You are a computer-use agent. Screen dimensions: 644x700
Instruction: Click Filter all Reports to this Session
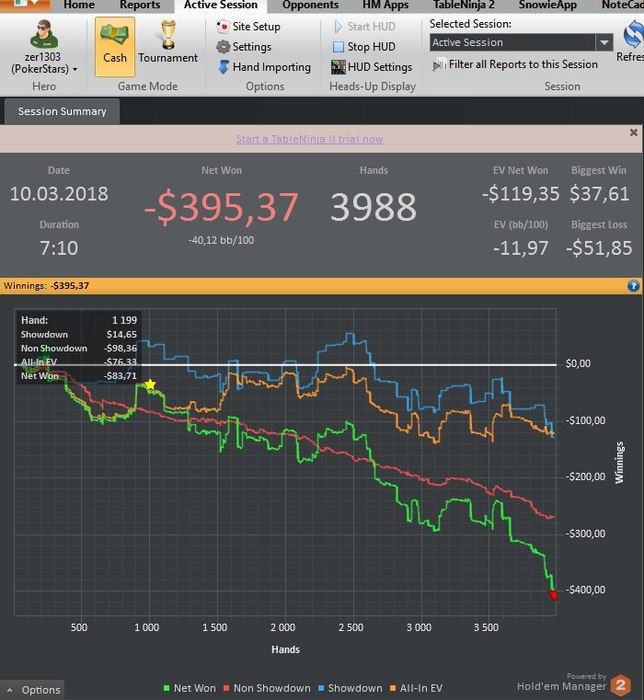click(x=515, y=65)
